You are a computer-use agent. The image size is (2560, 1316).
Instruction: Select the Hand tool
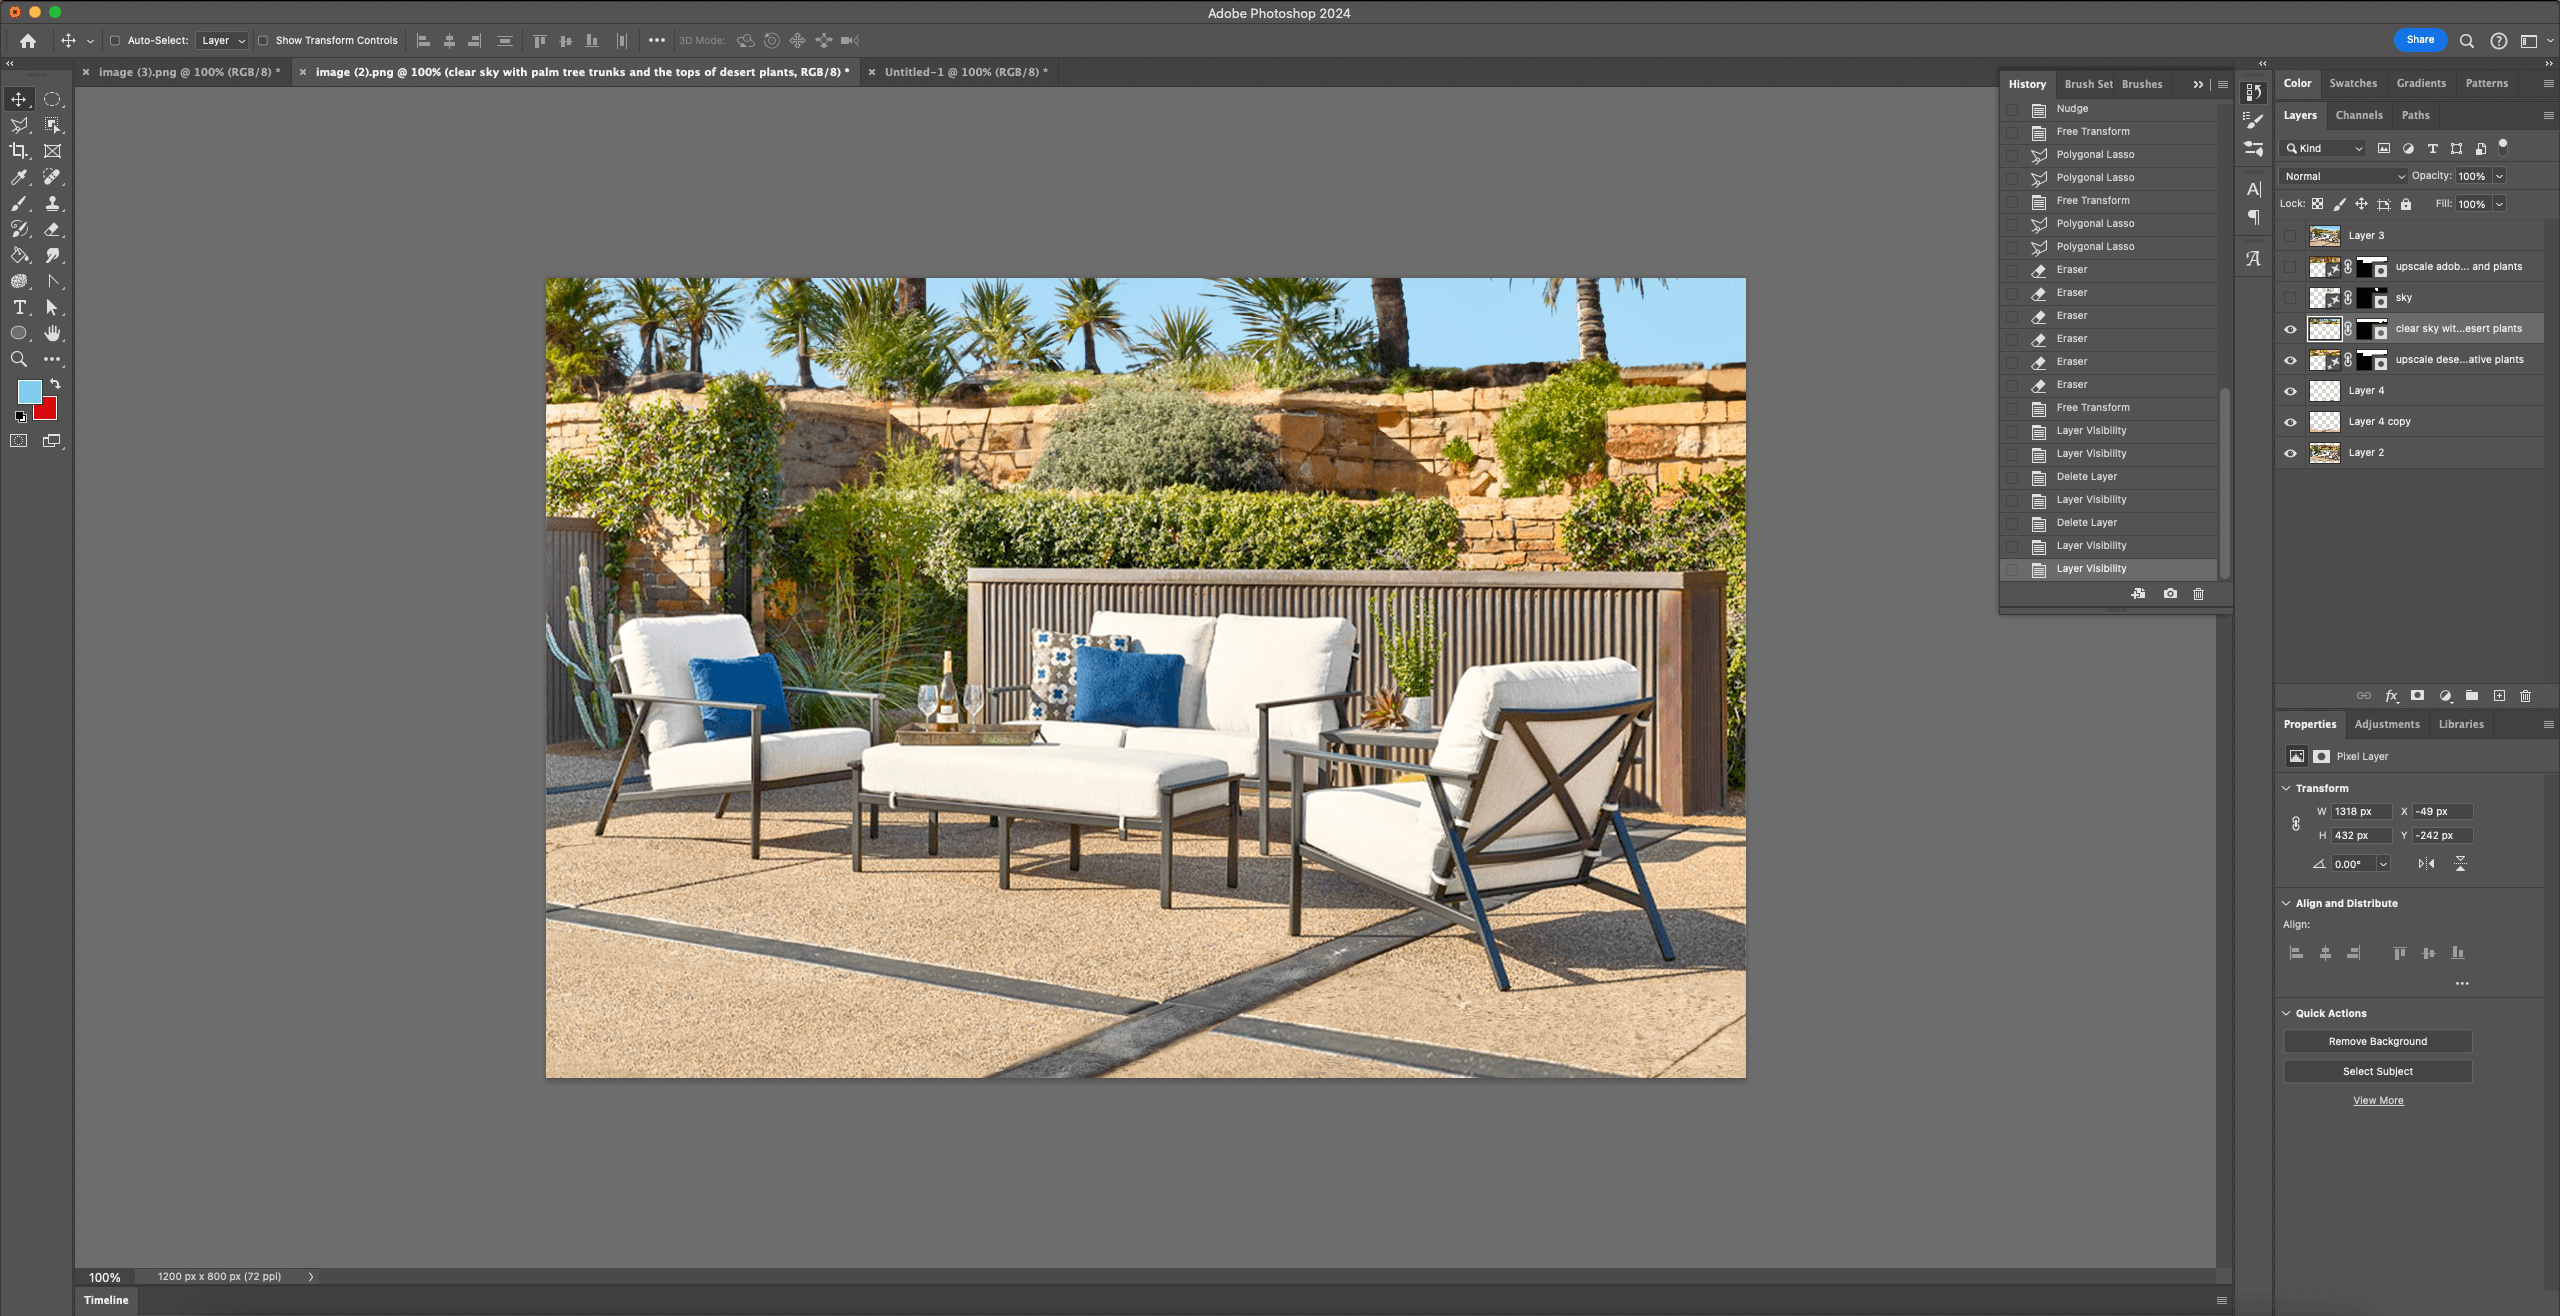[x=52, y=333]
